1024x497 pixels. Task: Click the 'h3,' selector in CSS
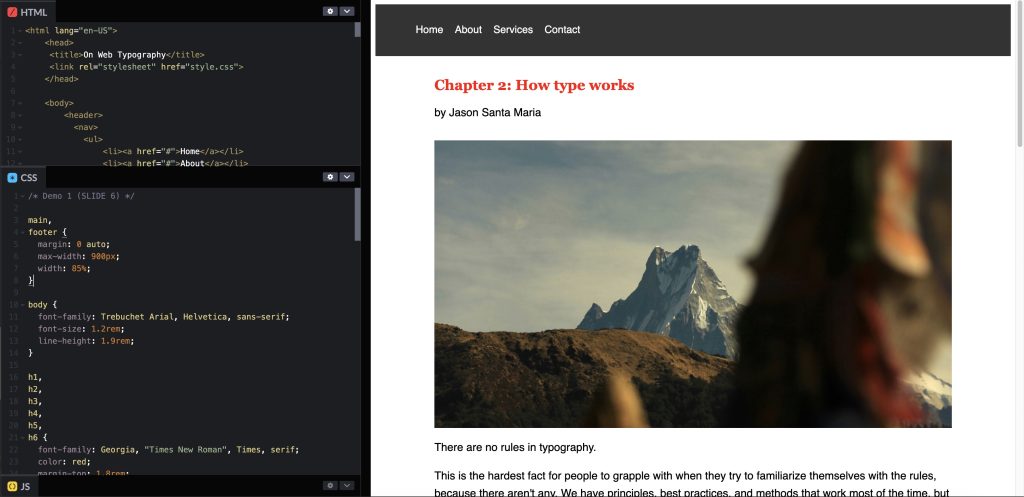35,402
